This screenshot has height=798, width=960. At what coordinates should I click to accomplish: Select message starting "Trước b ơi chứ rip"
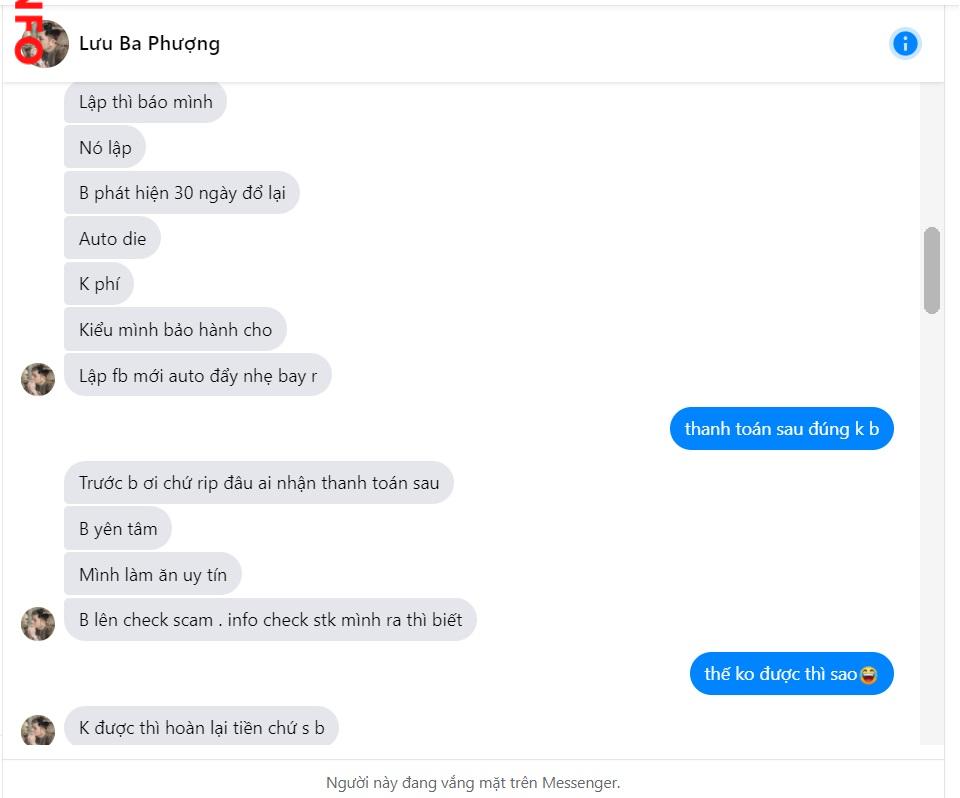[x=259, y=483]
